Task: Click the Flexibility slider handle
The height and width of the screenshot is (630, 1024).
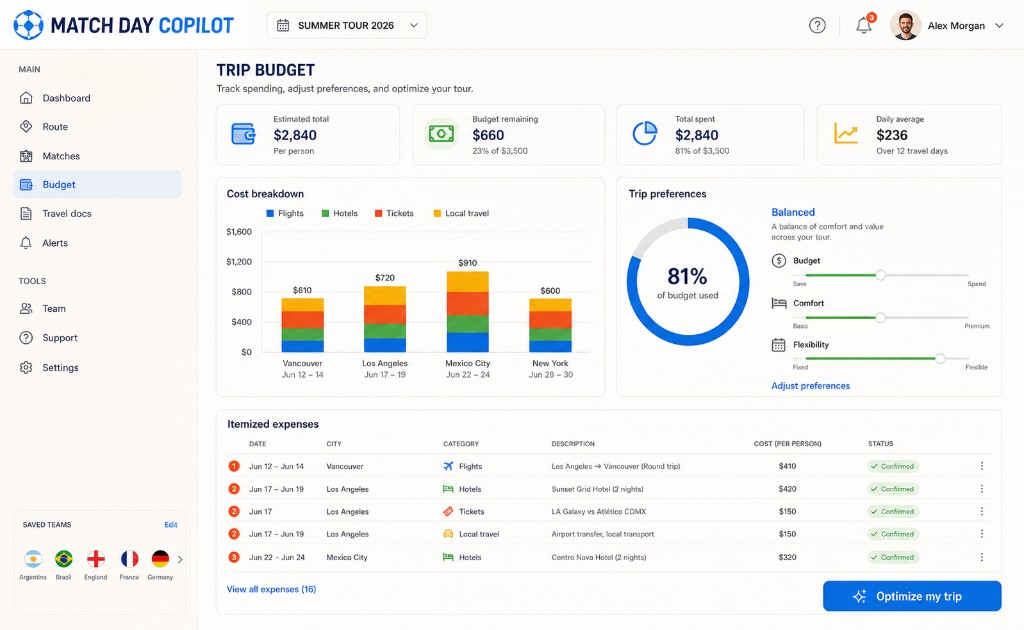Action: [940, 358]
